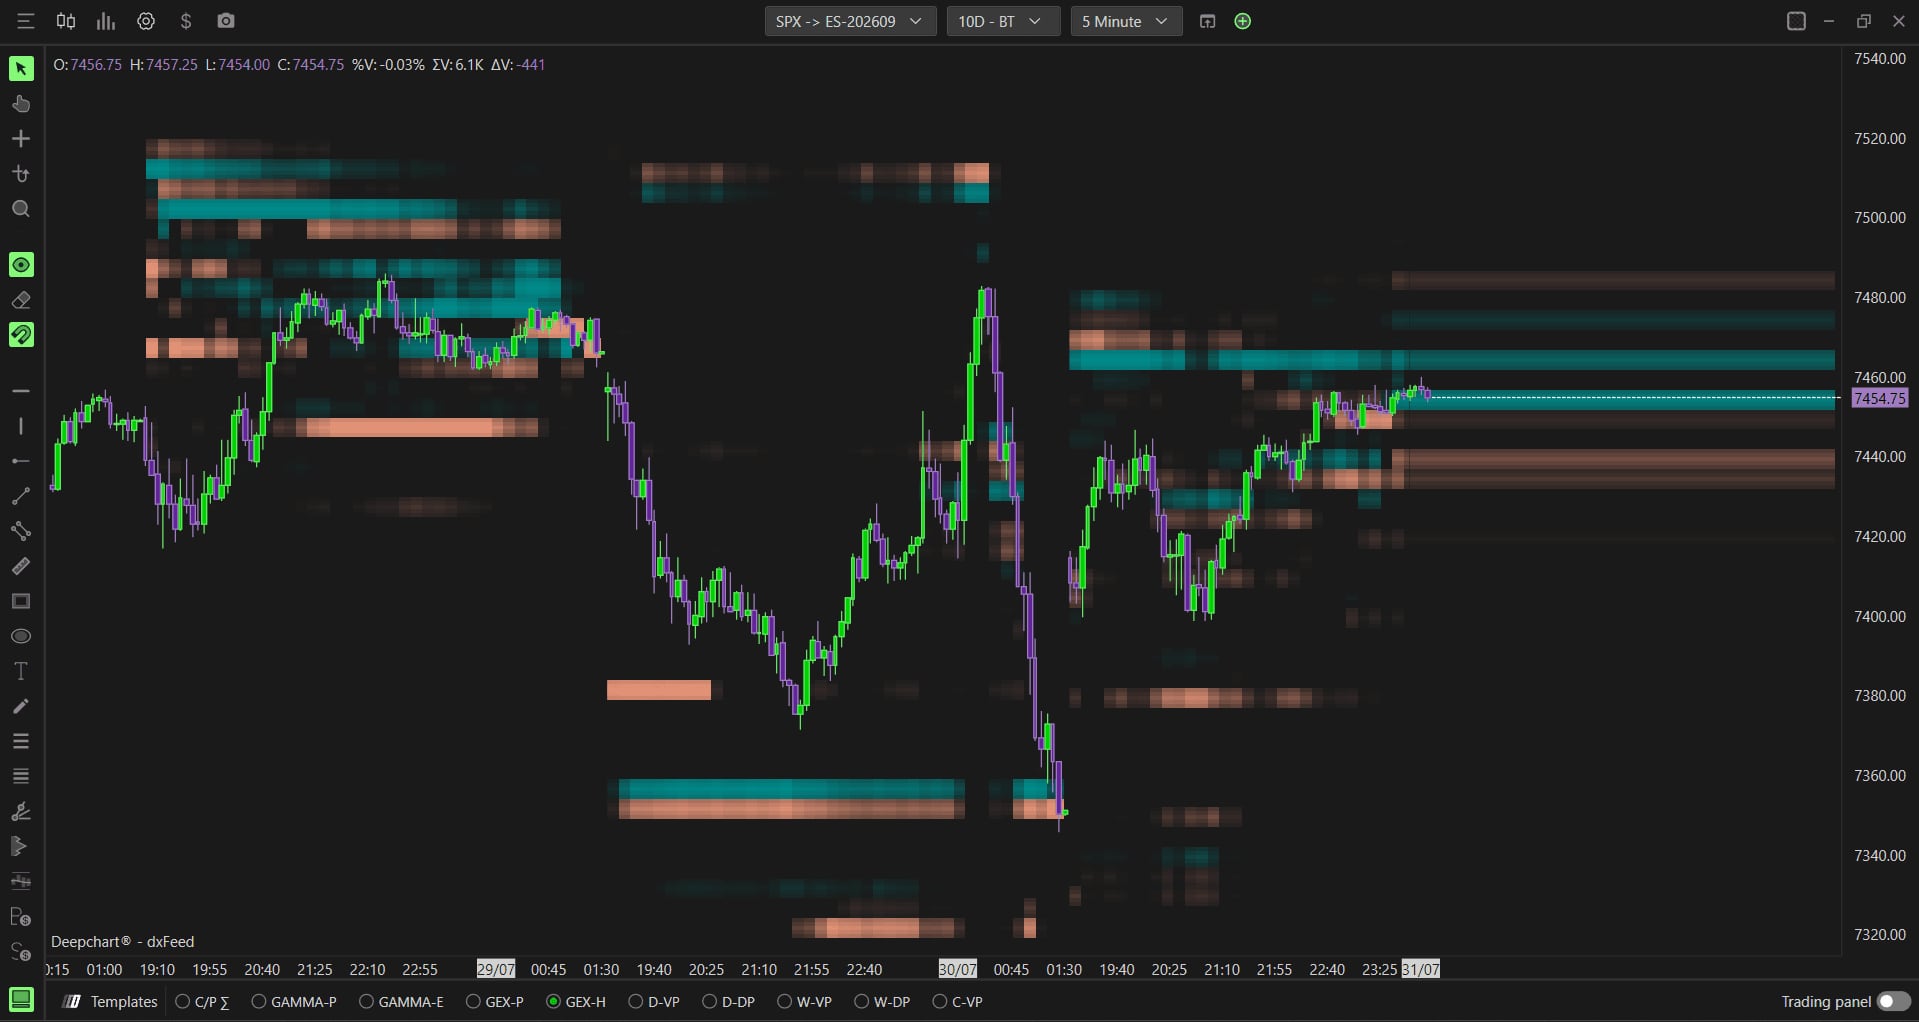Click the green add-plus circle icon
Viewport: 1919px width, 1022px height.
[x=1243, y=21]
